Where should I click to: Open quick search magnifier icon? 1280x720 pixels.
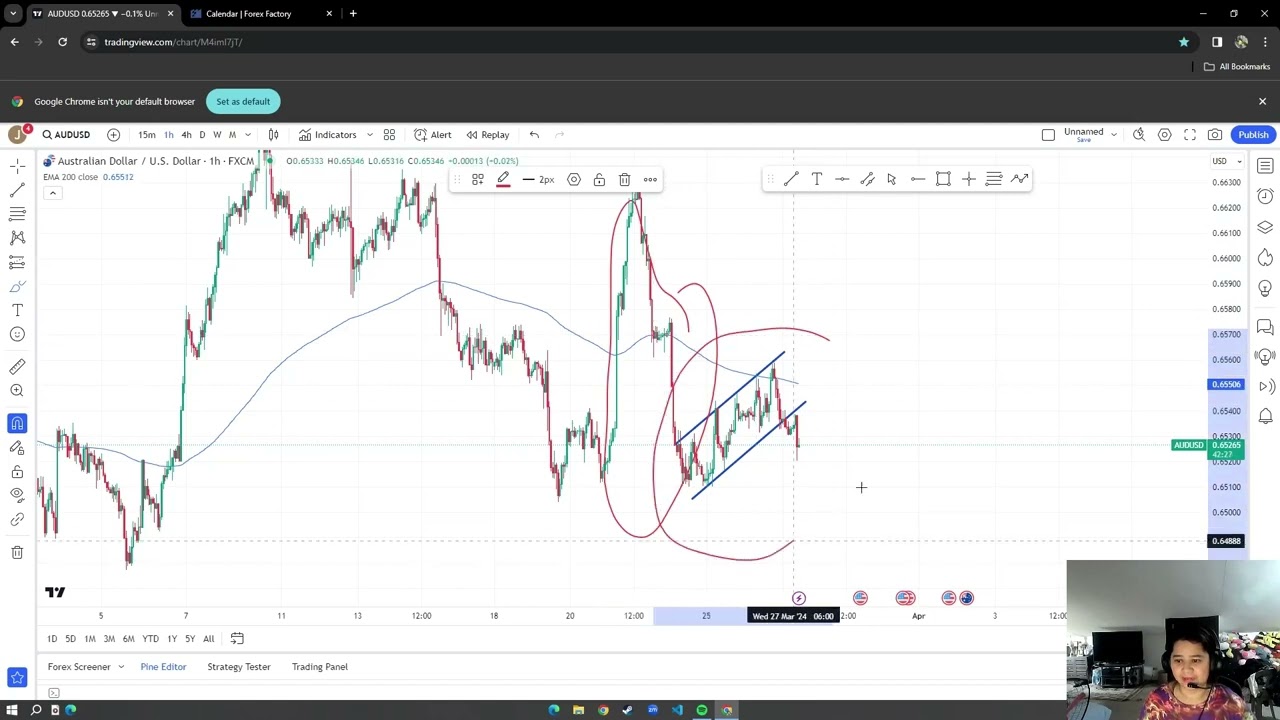[1139, 135]
